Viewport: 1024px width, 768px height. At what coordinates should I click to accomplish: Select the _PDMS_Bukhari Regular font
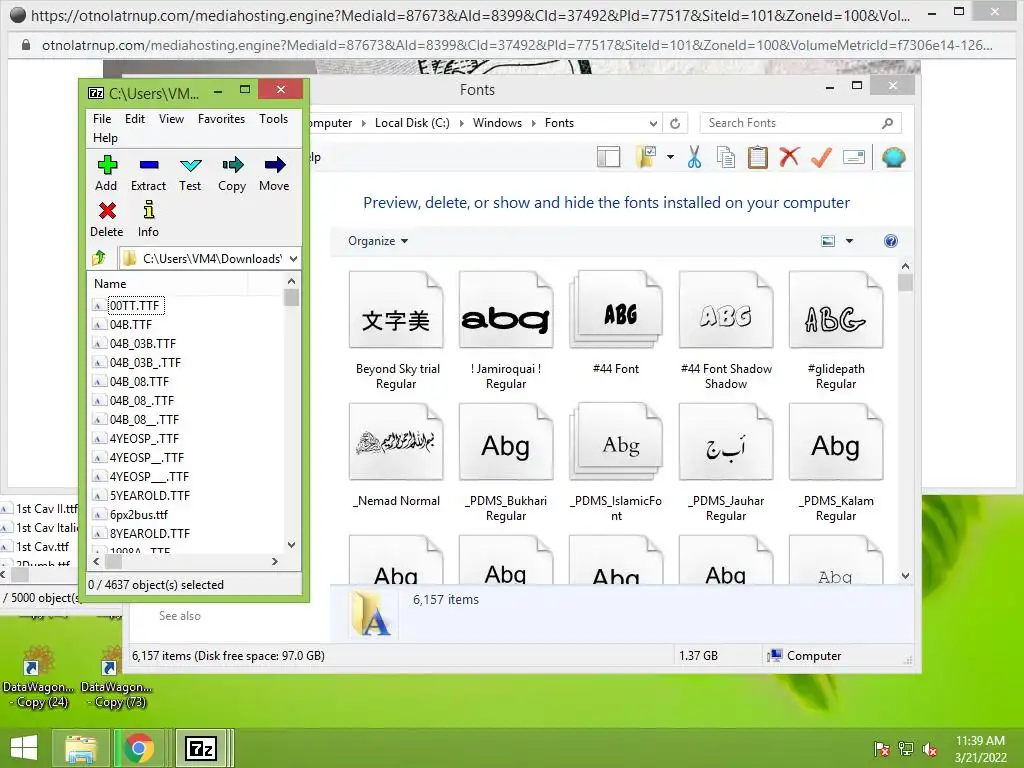point(506,463)
